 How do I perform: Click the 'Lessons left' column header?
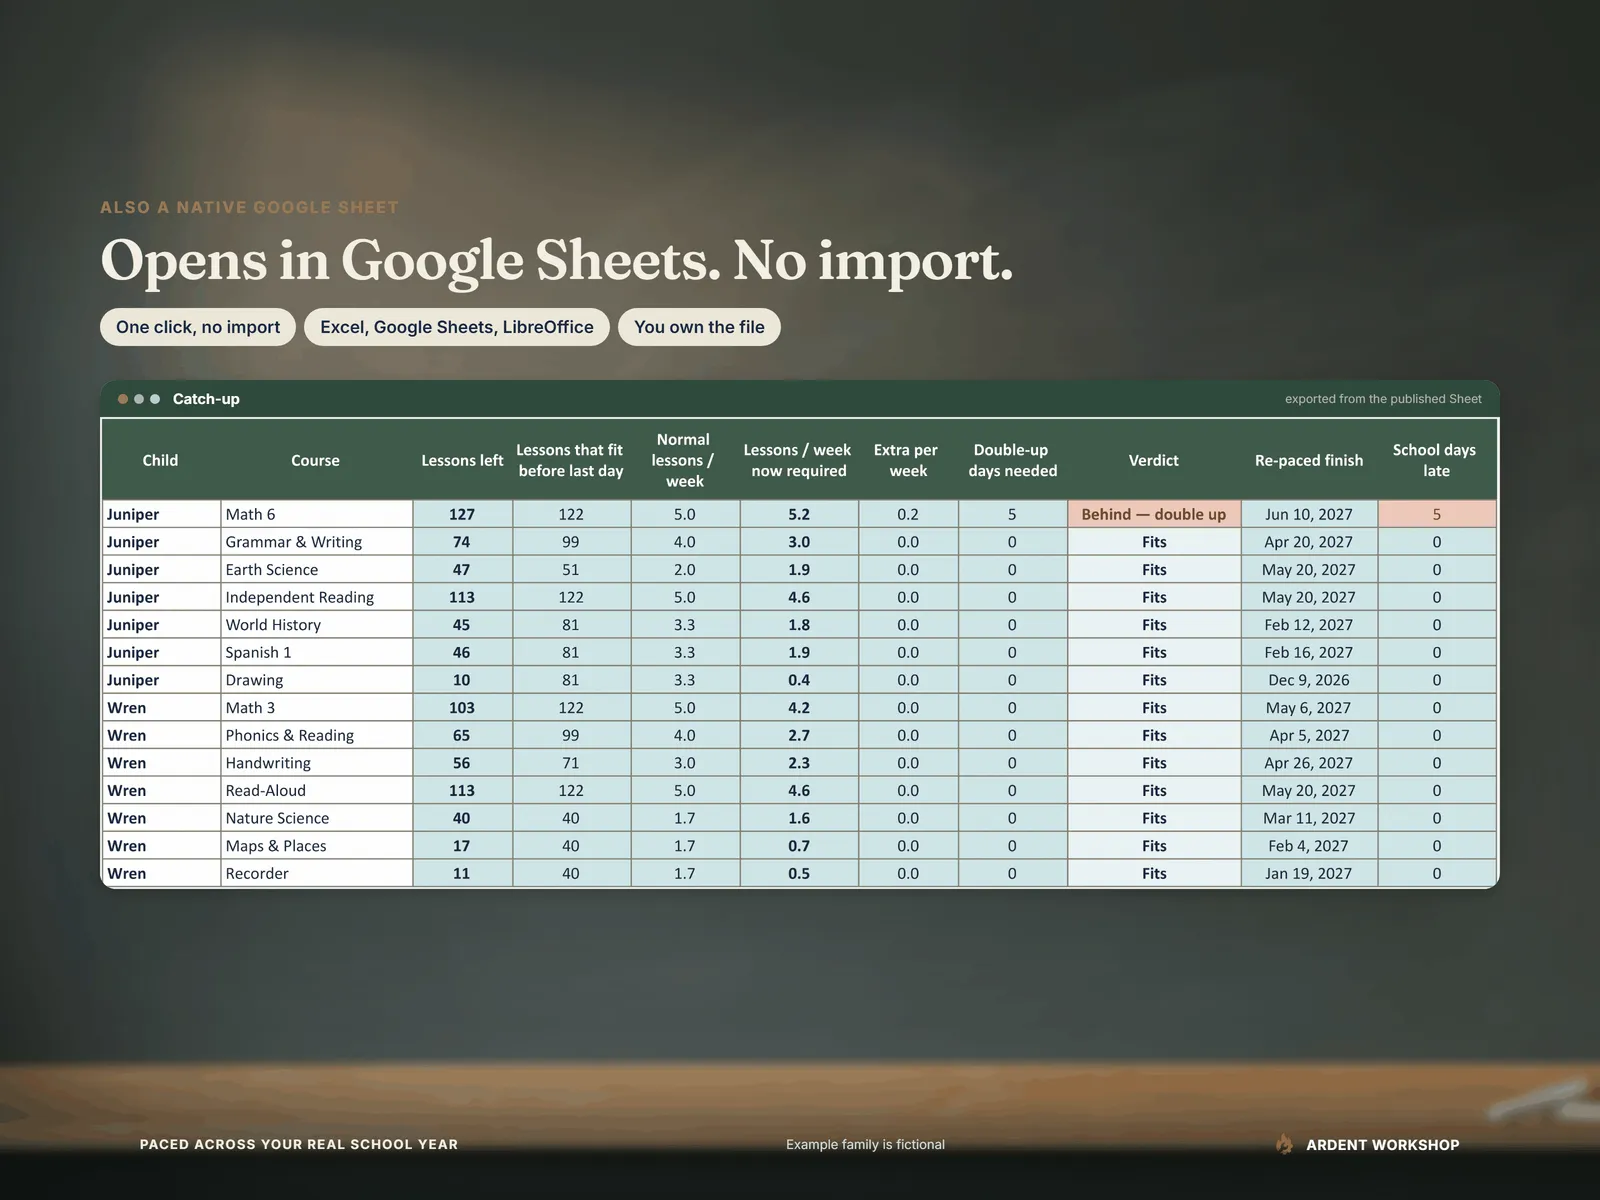pos(462,460)
